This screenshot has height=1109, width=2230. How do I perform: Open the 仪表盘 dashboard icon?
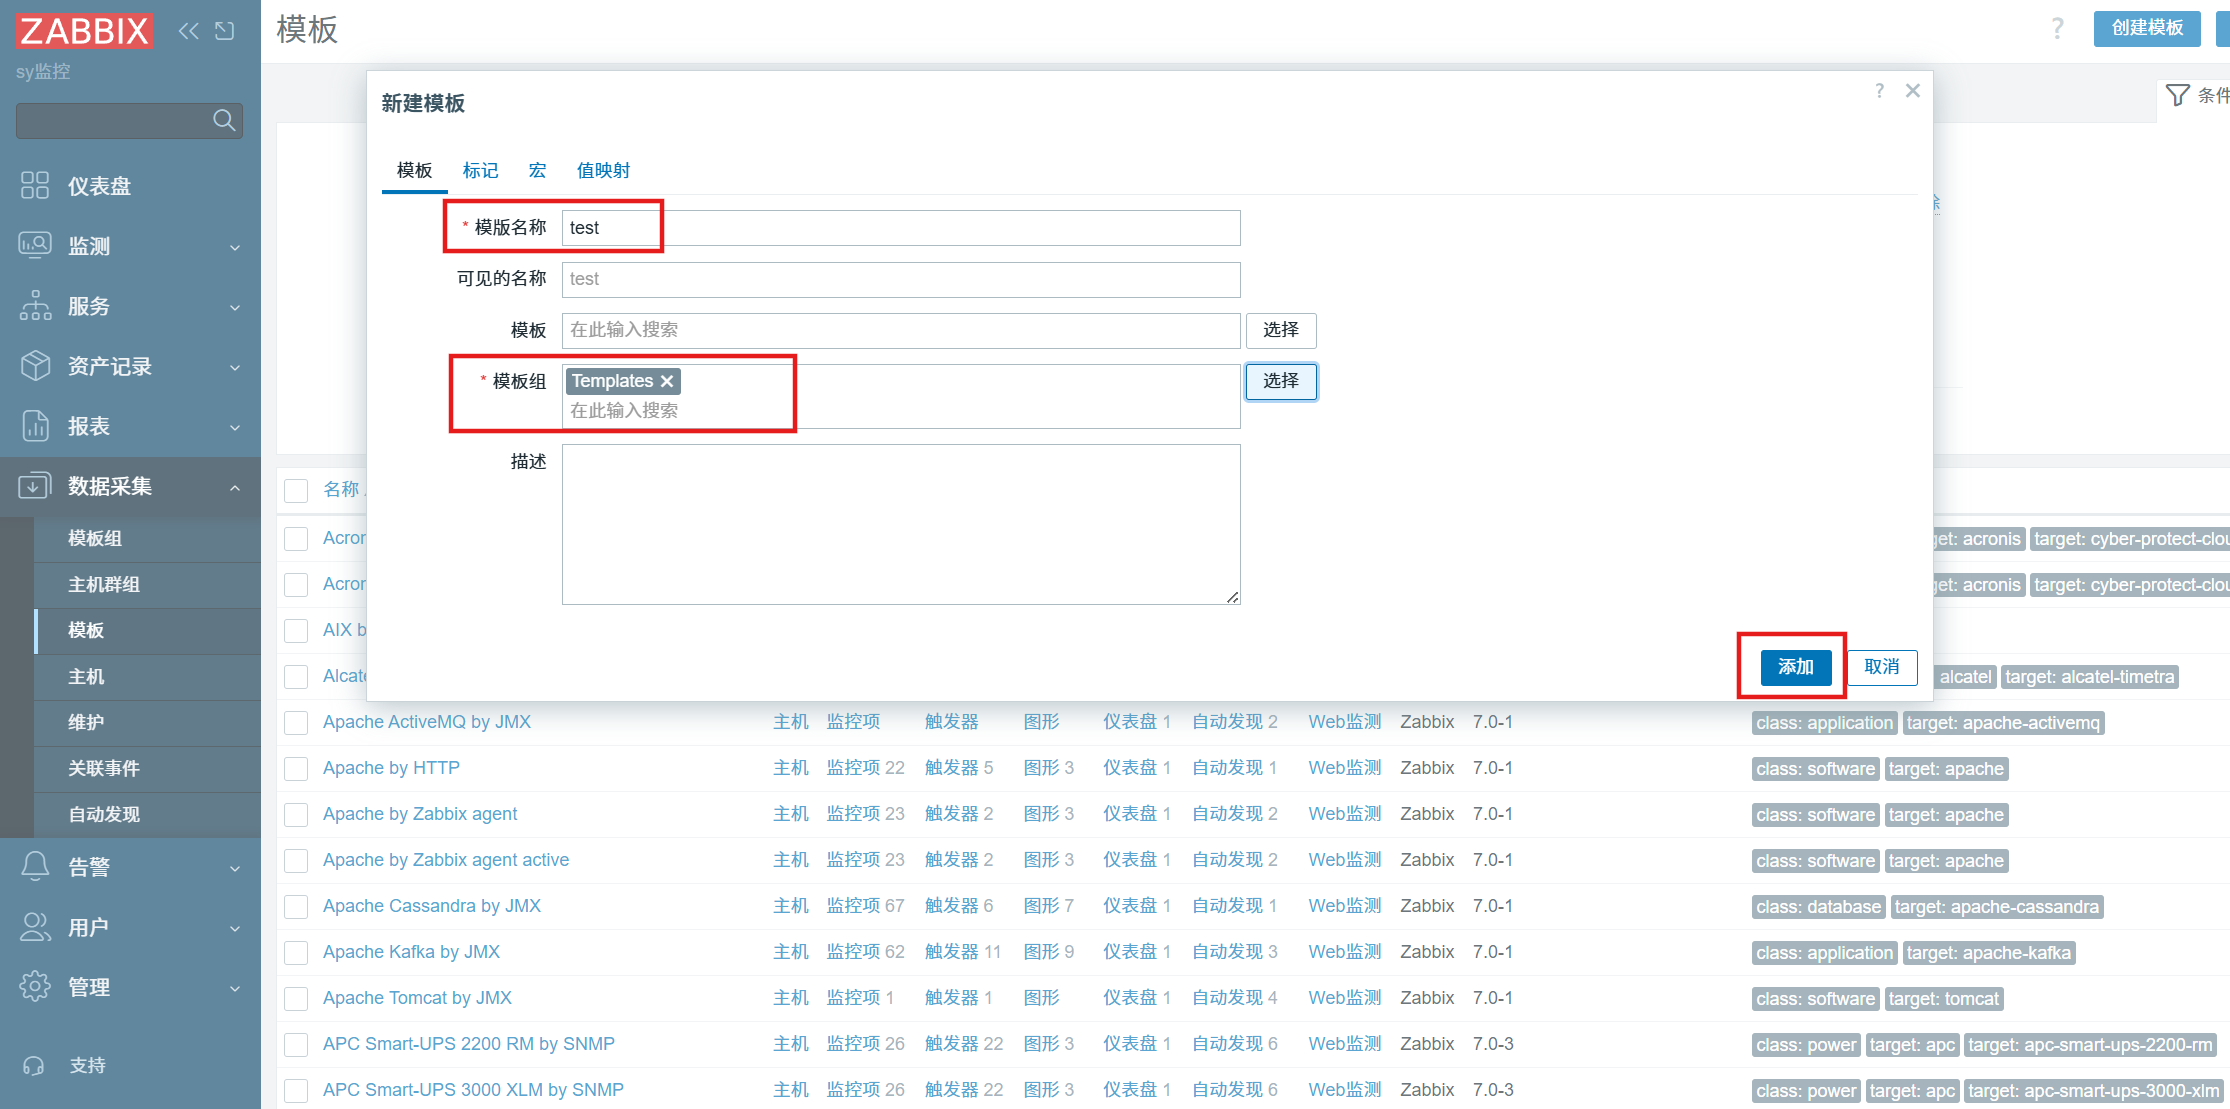tap(35, 186)
